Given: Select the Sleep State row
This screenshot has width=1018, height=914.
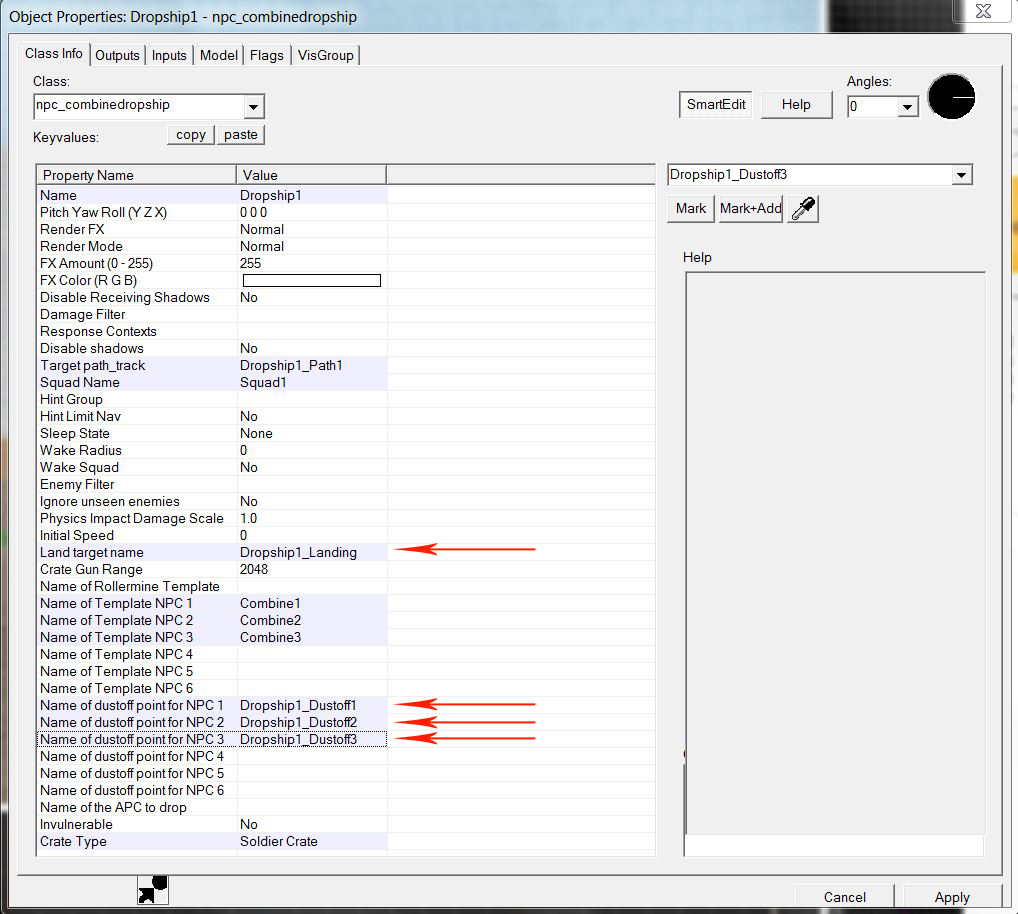Looking at the screenshot, I should point(212,433).
